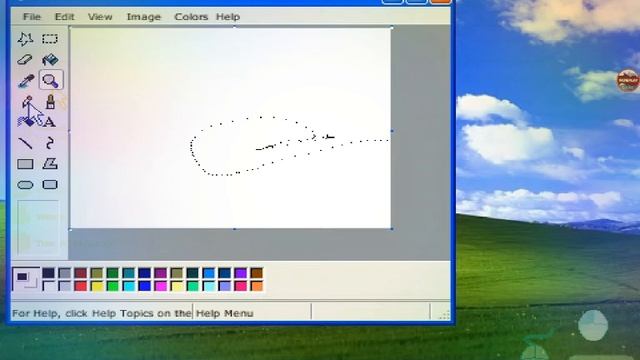Select the Polygon tool
640x360 pixels.
[50, 164]
